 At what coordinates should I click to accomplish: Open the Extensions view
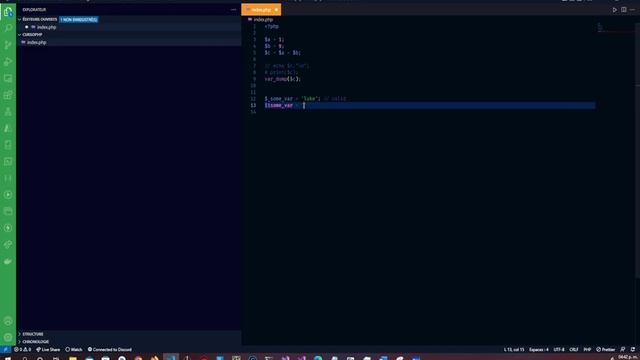pyautogui.click(x=8, y=95)
